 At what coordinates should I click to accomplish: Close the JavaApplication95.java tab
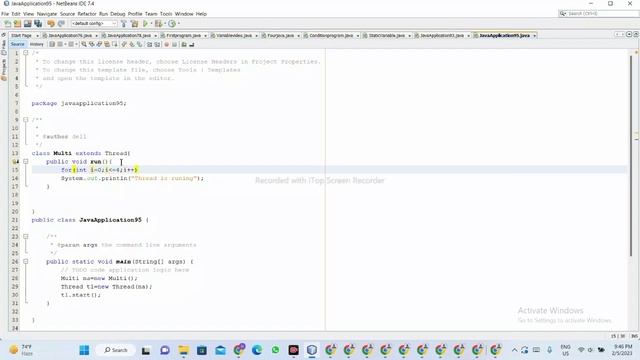coord(534,36)
